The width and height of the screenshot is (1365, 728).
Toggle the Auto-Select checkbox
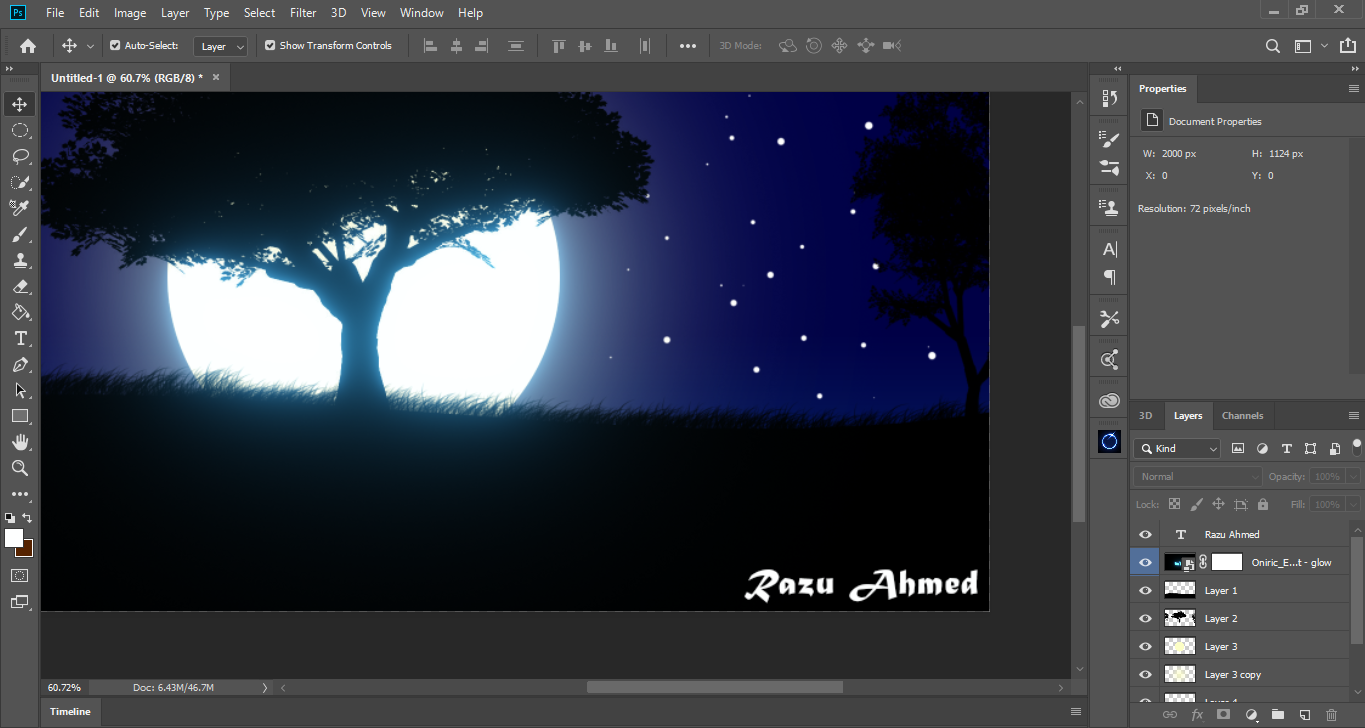click(115, 46)
